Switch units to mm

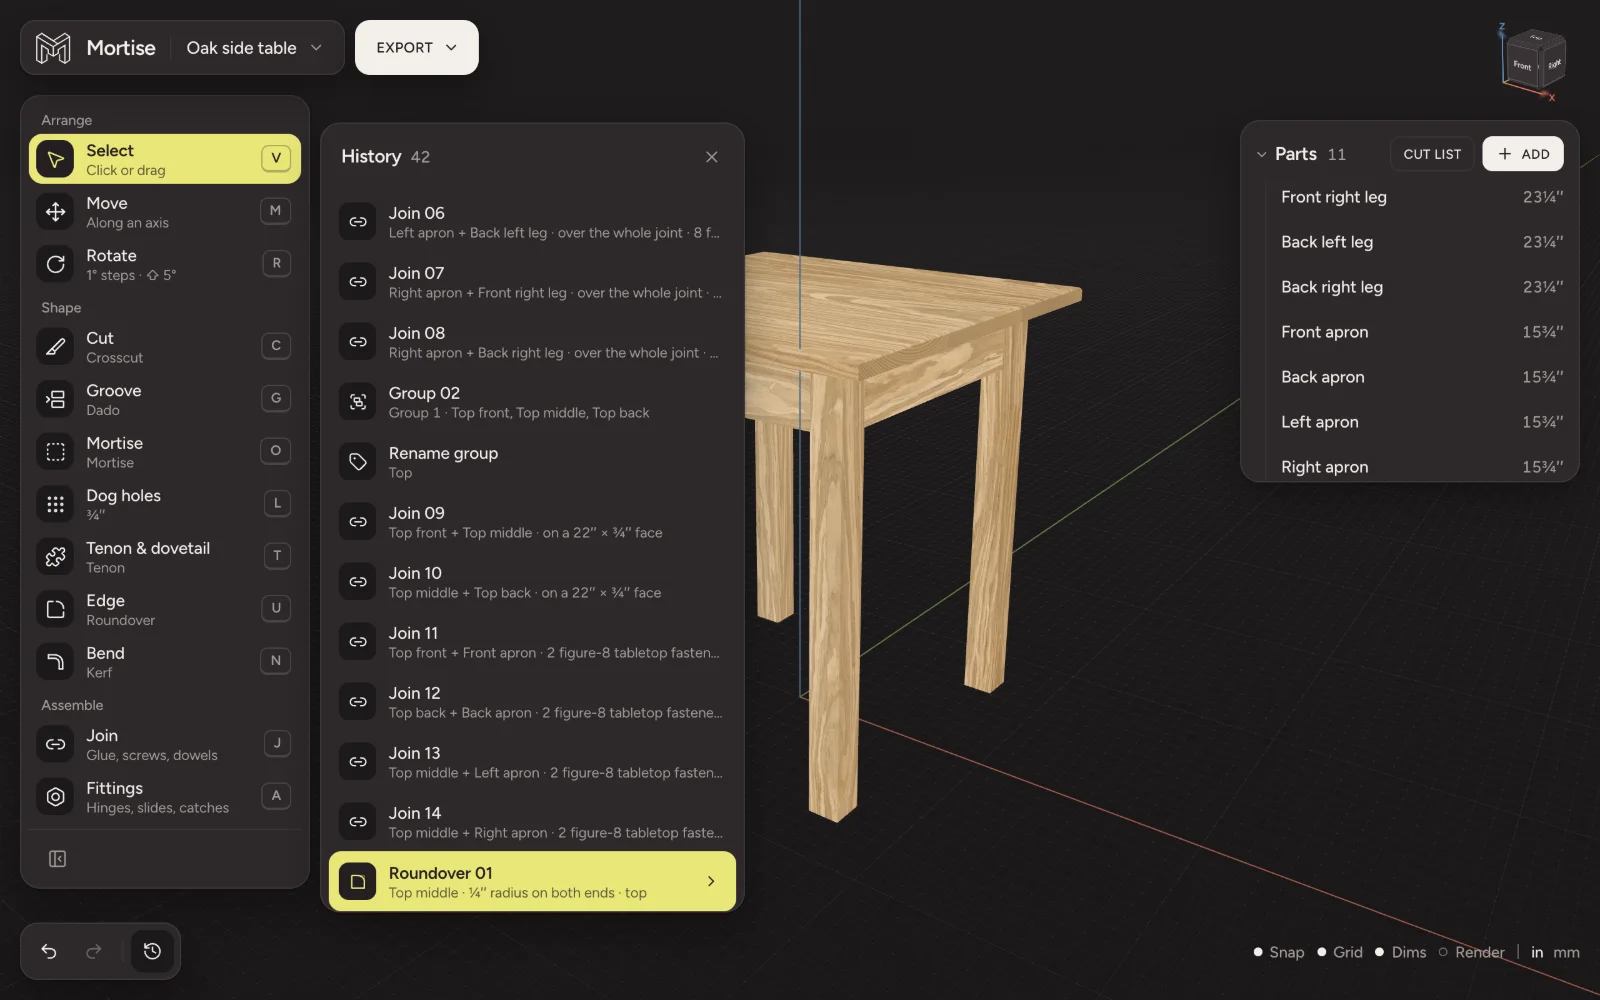click(x=1566, y=952)
